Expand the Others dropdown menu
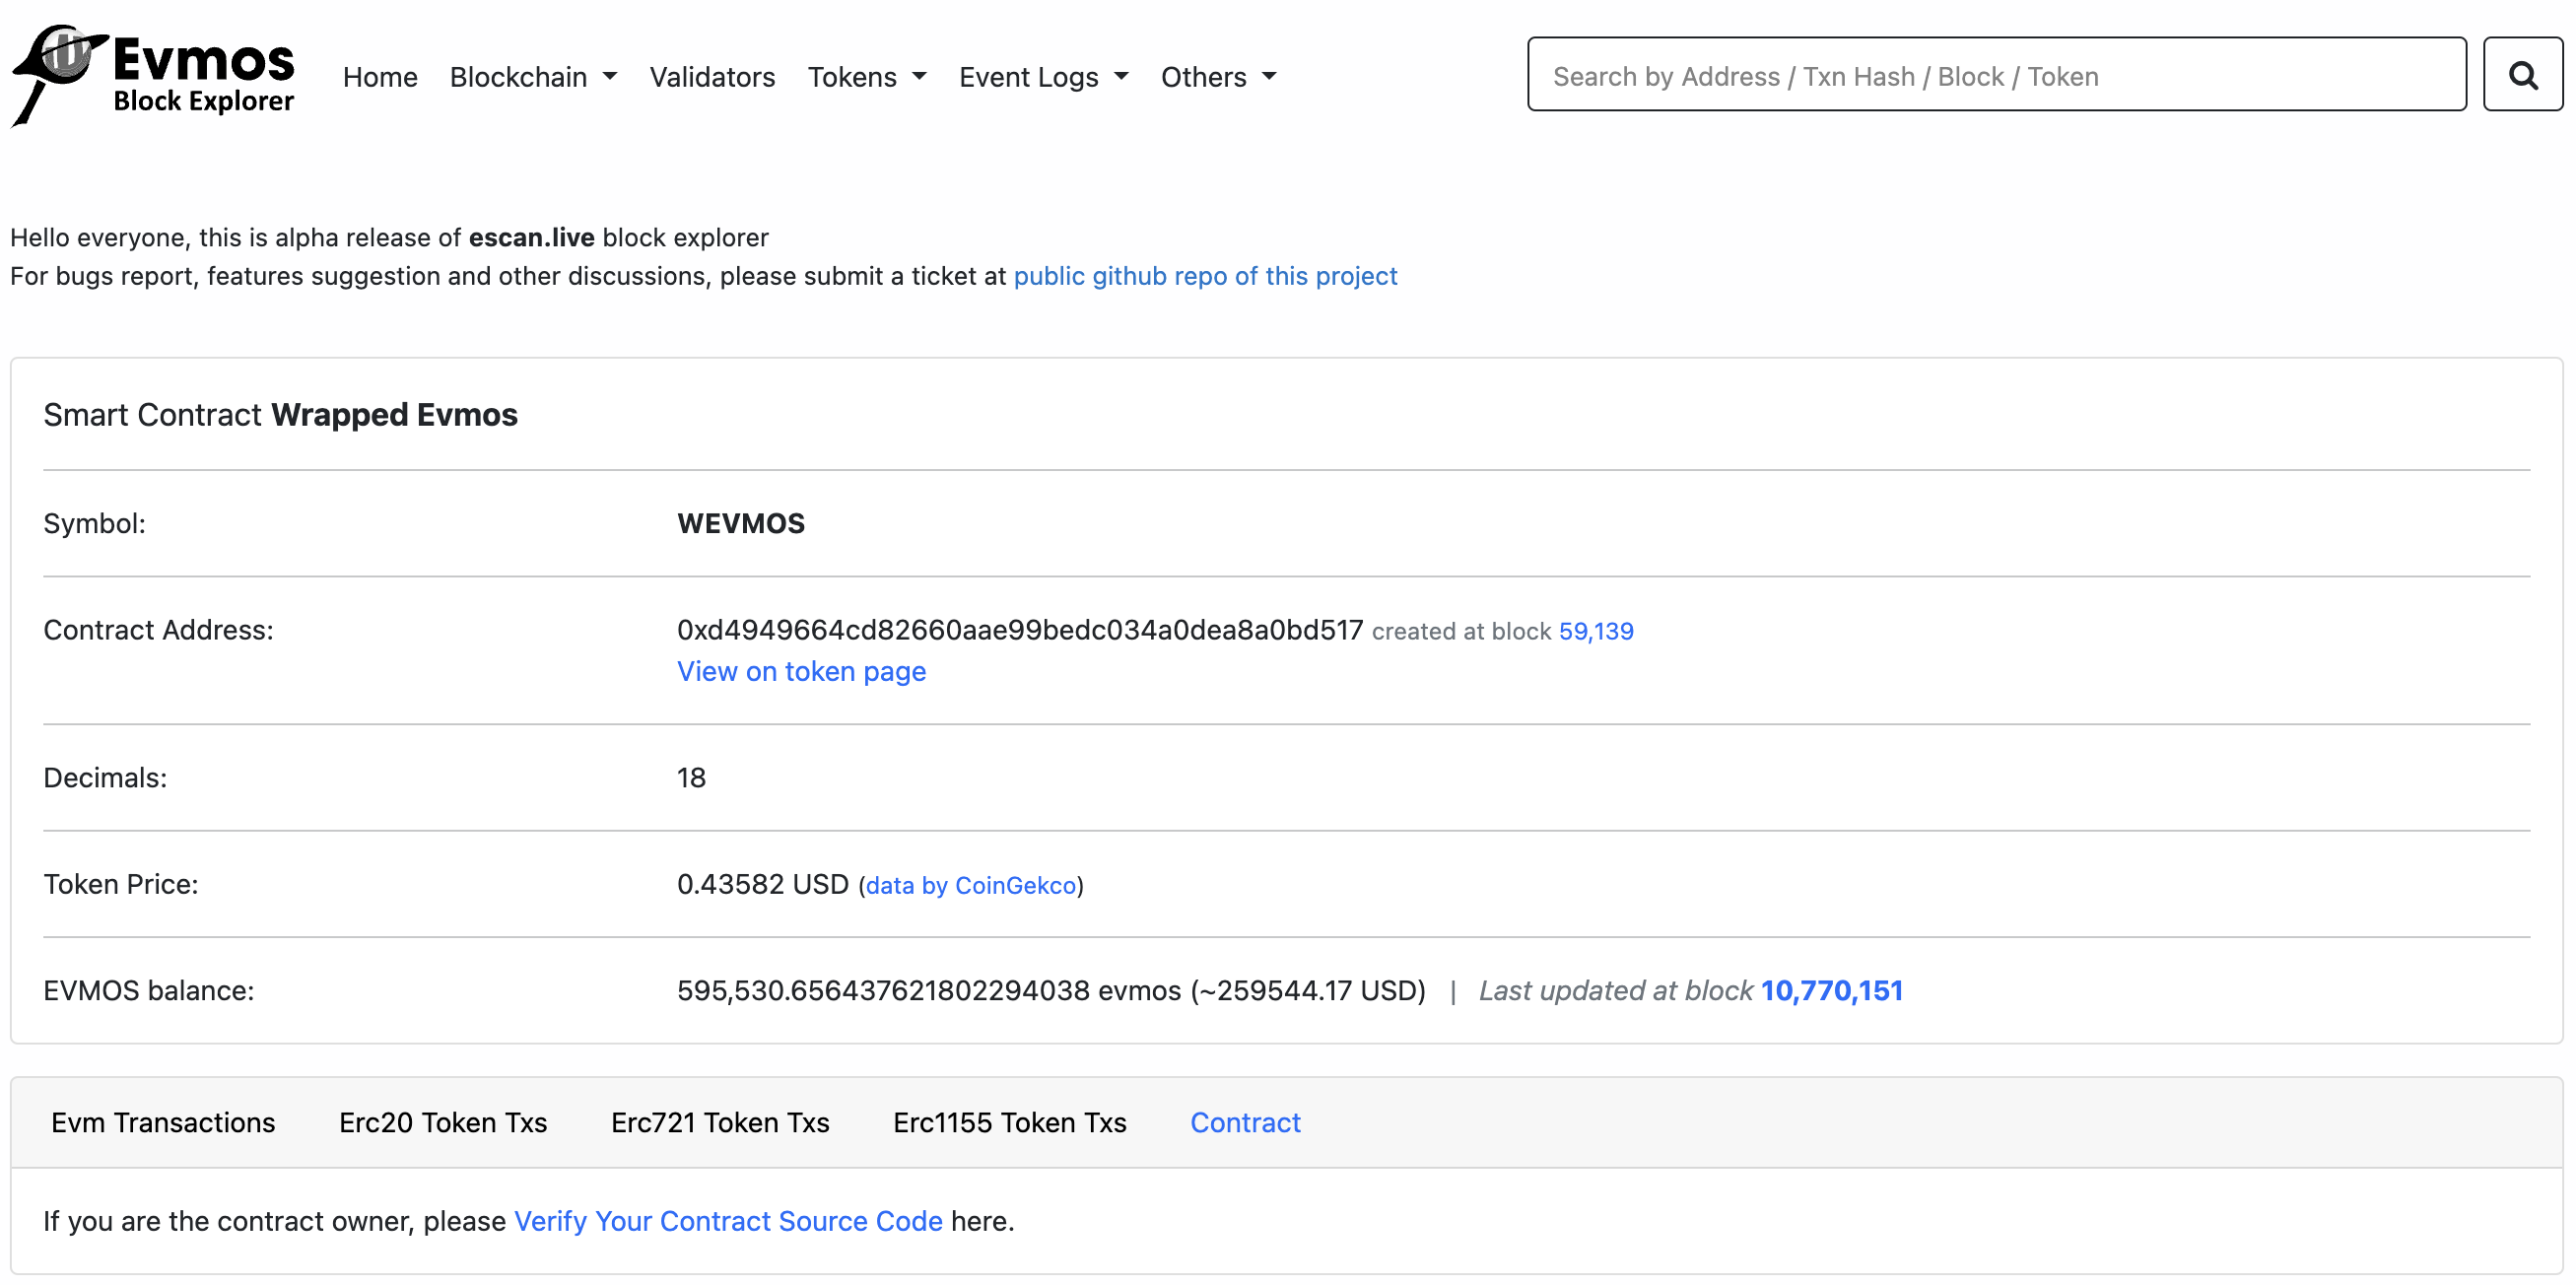The height and width of the screenshot is (1285, 2576). coord(1217,77)
